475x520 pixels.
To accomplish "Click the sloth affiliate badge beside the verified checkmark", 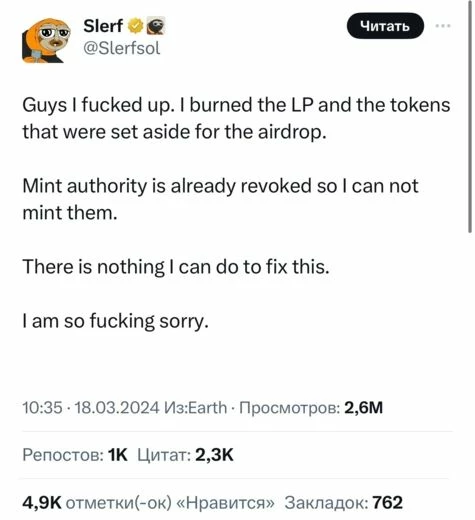I will pyautogui.click(x=156, y=26).
